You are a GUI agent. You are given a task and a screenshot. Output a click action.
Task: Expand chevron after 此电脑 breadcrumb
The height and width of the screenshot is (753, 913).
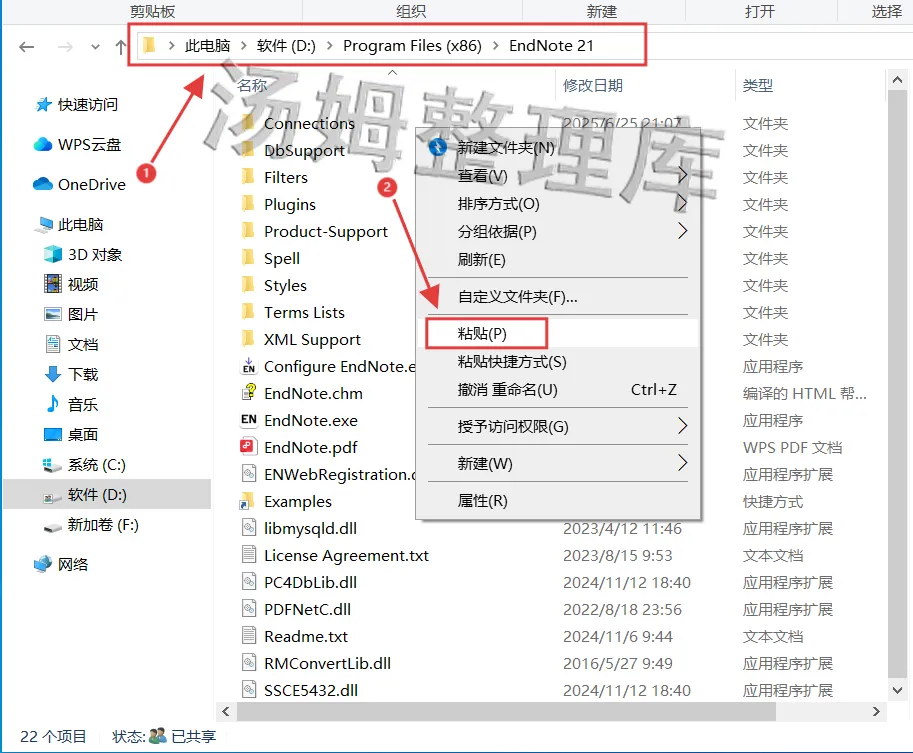coord(243,45)
